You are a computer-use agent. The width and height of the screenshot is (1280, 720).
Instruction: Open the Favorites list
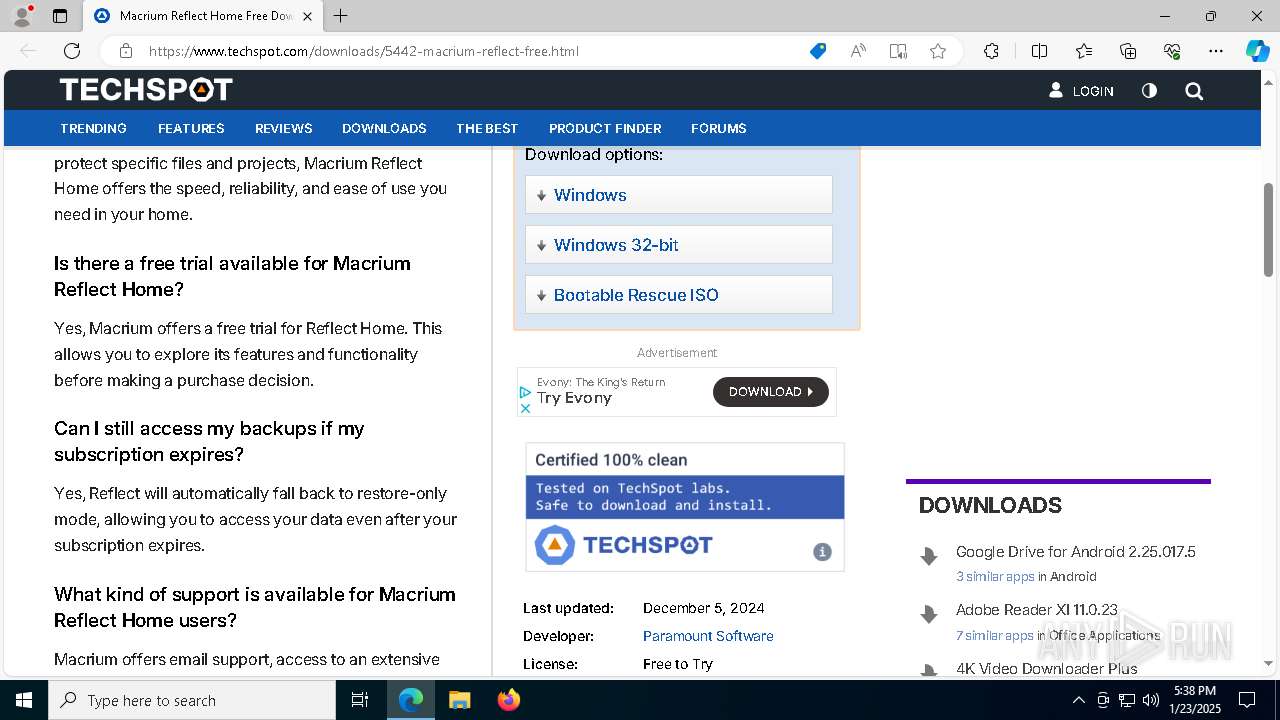pos(1084,51)
